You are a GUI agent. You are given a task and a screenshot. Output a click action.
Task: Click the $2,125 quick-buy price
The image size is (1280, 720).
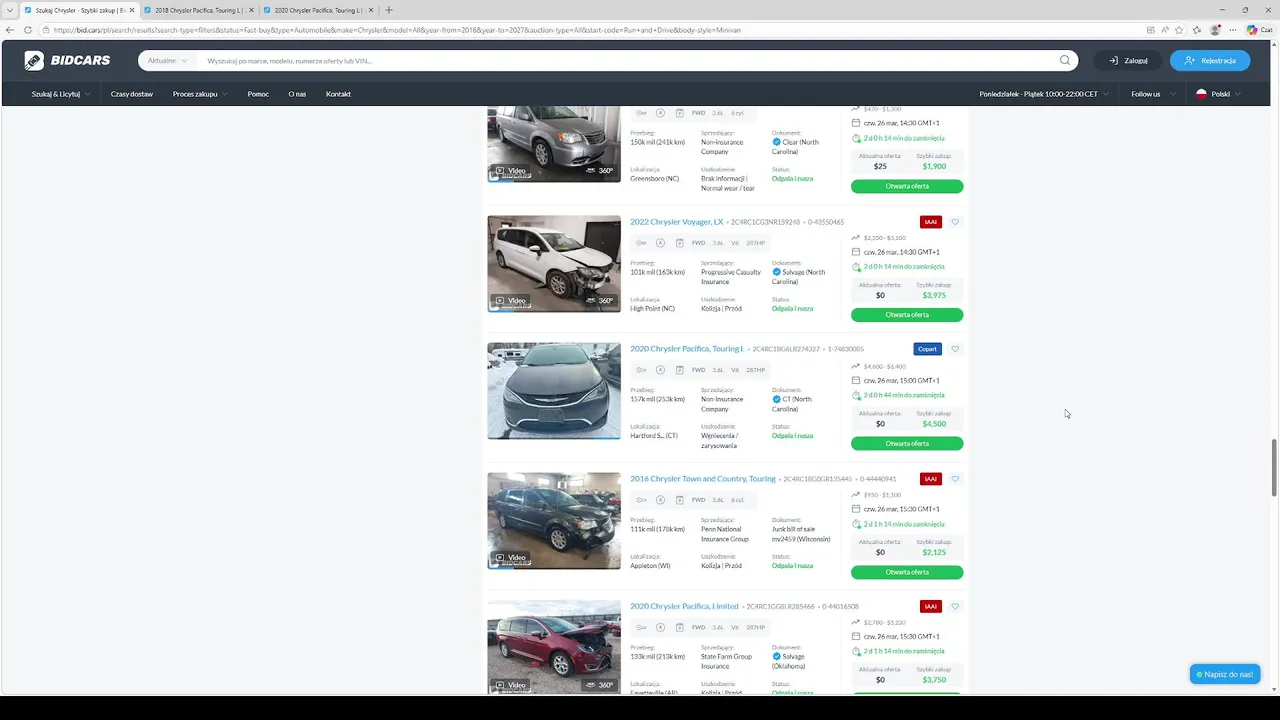point(934,552)
